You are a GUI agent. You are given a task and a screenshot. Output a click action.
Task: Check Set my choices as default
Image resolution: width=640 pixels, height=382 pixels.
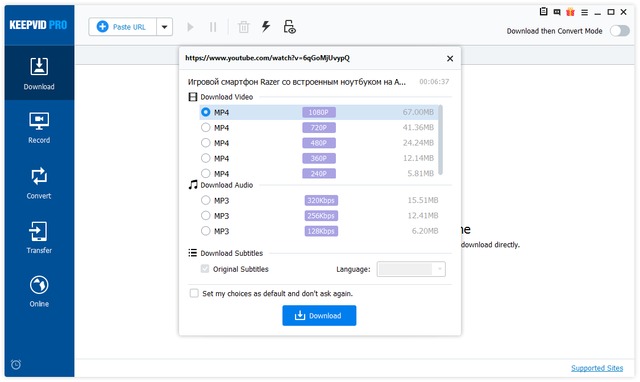[x=194, y=293]
